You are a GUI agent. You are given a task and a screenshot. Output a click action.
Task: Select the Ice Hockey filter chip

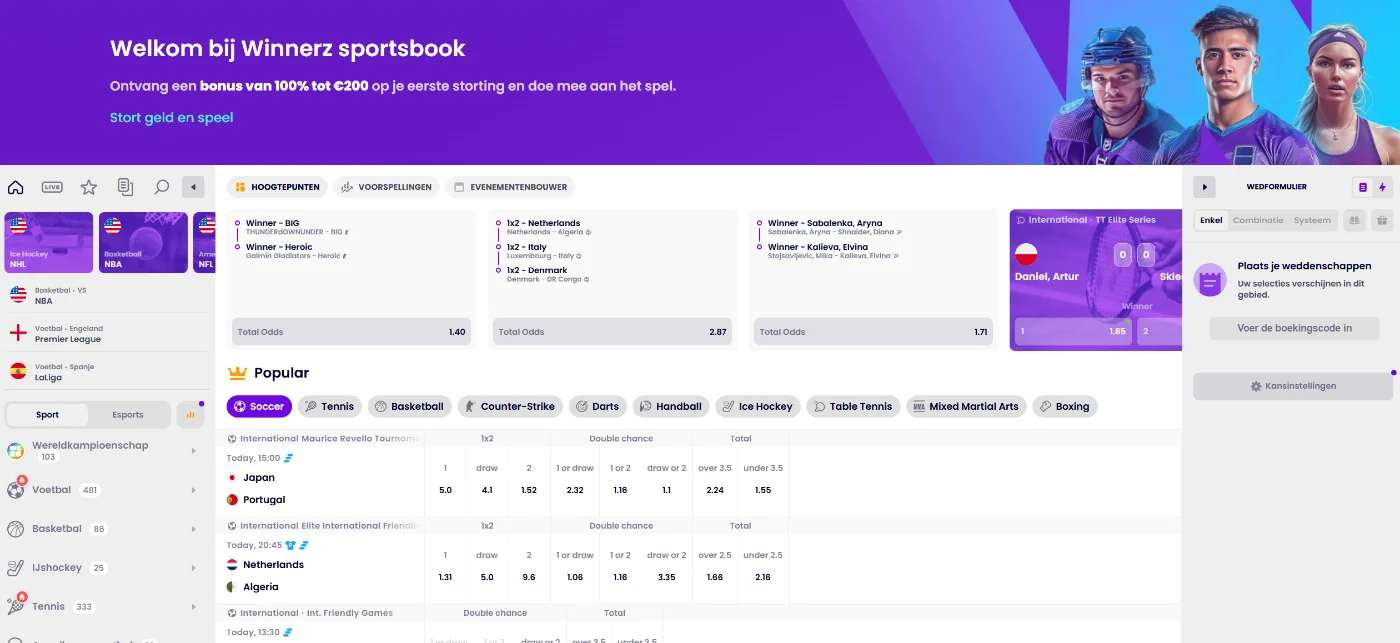758,406
